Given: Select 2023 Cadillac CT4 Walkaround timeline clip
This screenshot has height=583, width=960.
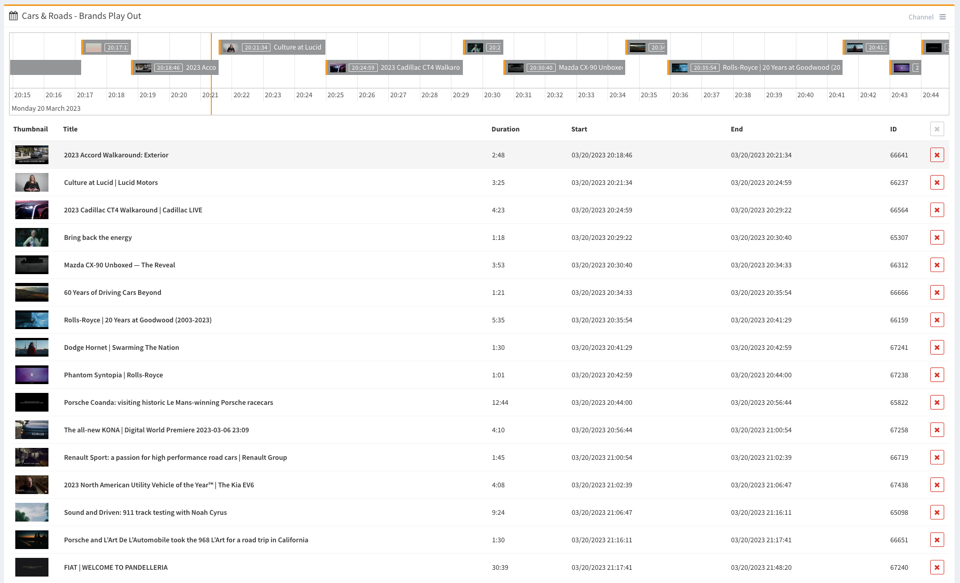Looking at the screenshot, I should pos(394,67).
